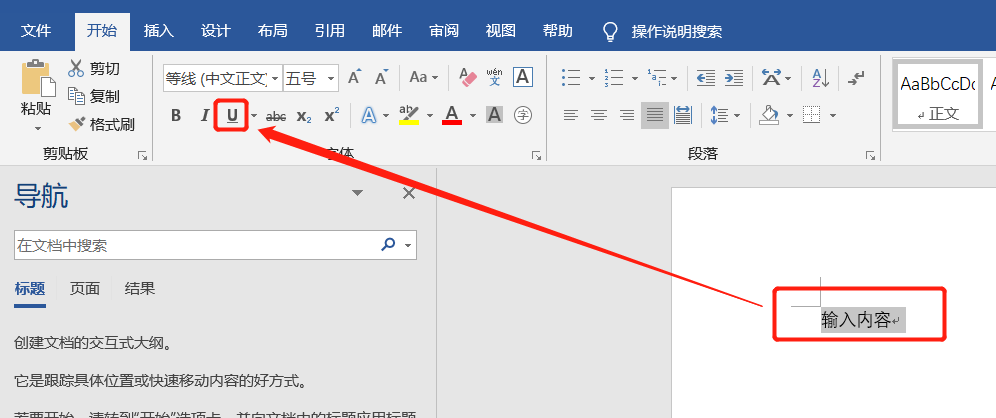Click the Copy button
The width and height of the screenshot is (996, 418).
click(x=94, y=96)
